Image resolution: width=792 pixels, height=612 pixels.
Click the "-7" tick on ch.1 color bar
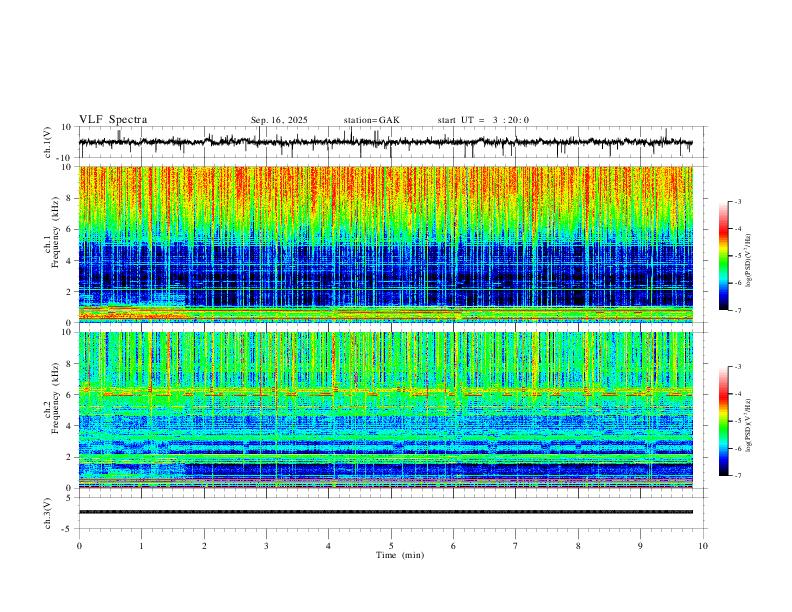tap(737, 311)
